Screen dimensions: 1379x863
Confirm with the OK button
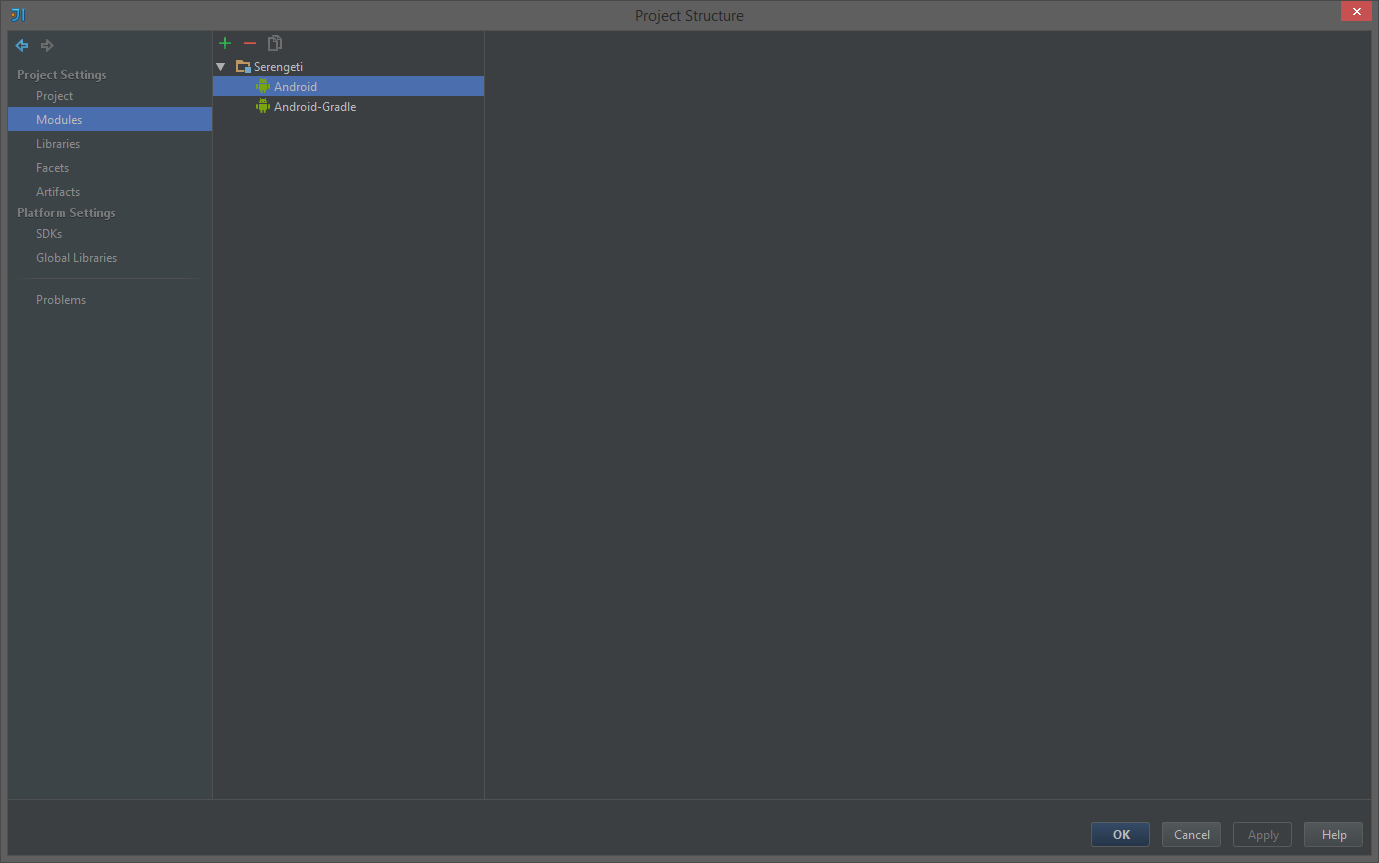tap(1120, 834)
